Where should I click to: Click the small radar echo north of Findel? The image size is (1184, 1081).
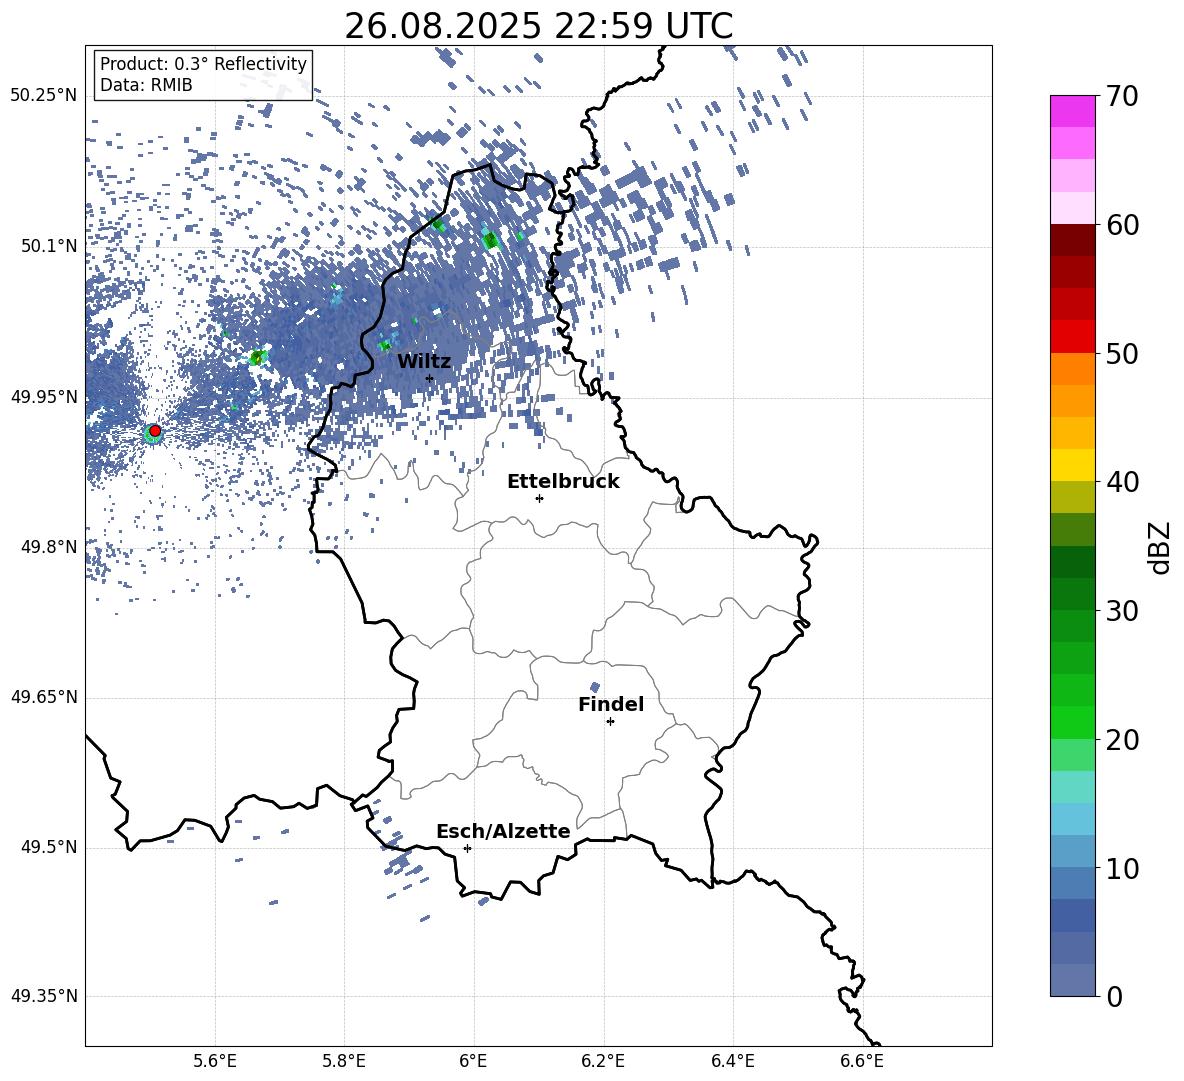click(595, 687)
